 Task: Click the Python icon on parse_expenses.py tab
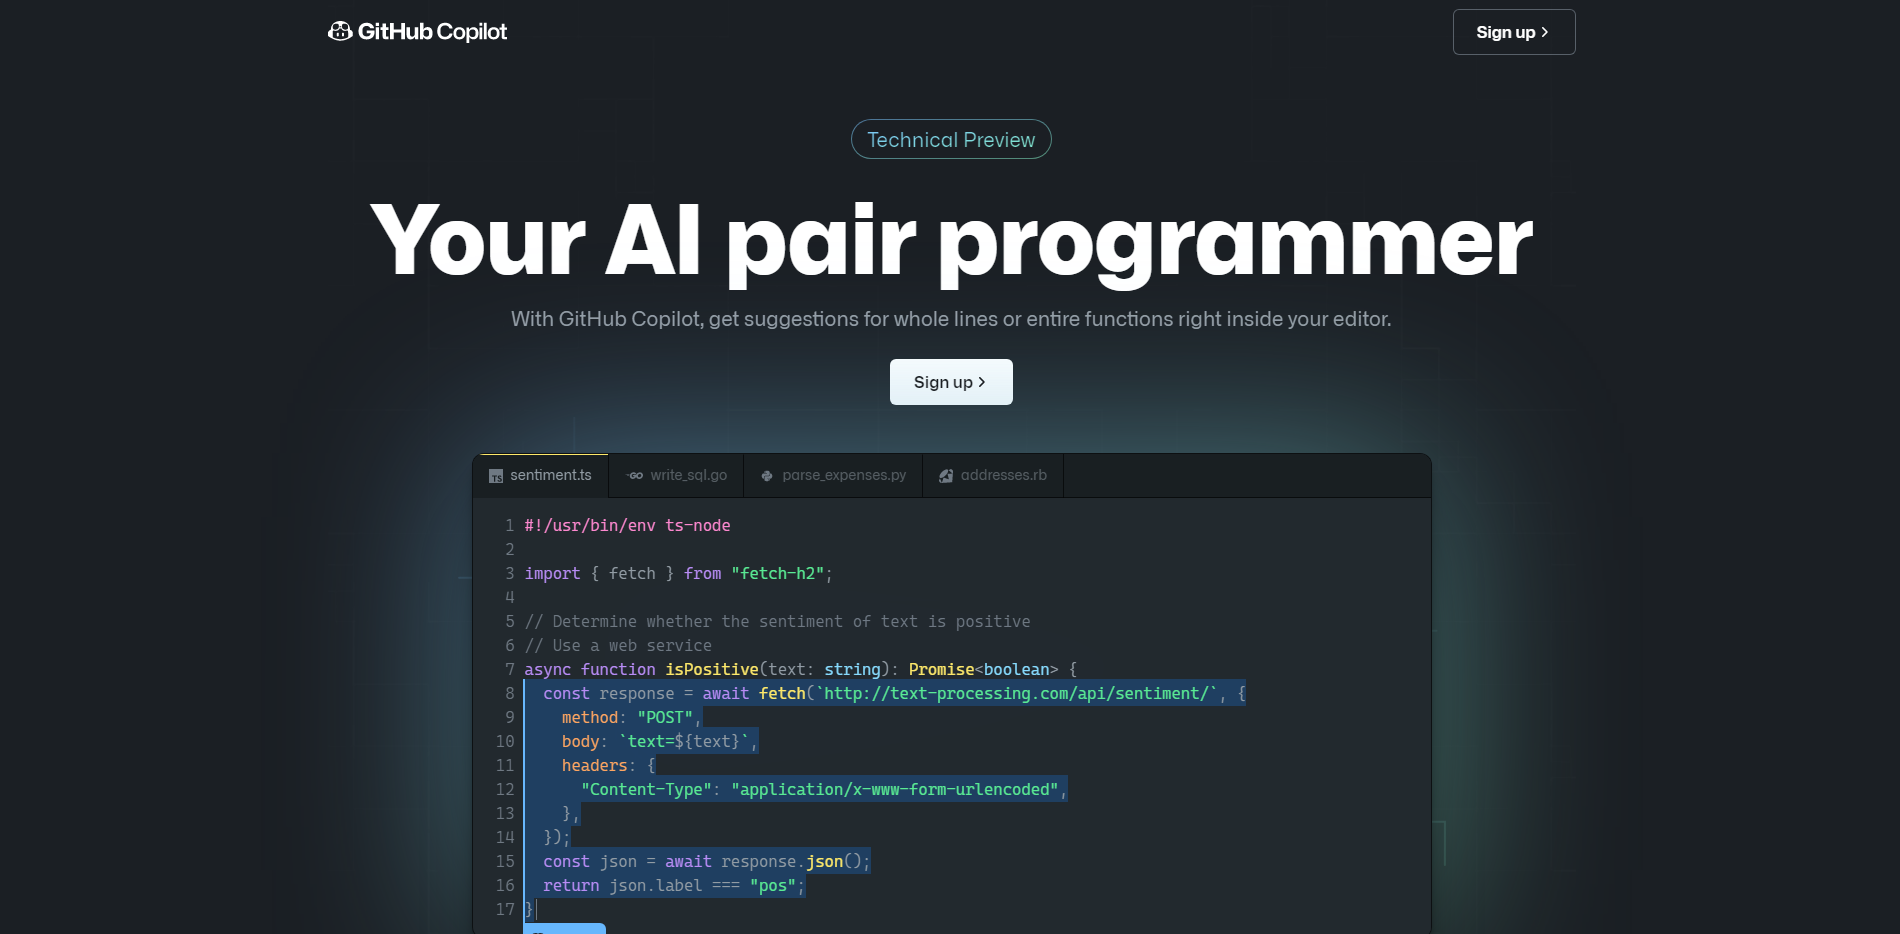pos(767,476)
